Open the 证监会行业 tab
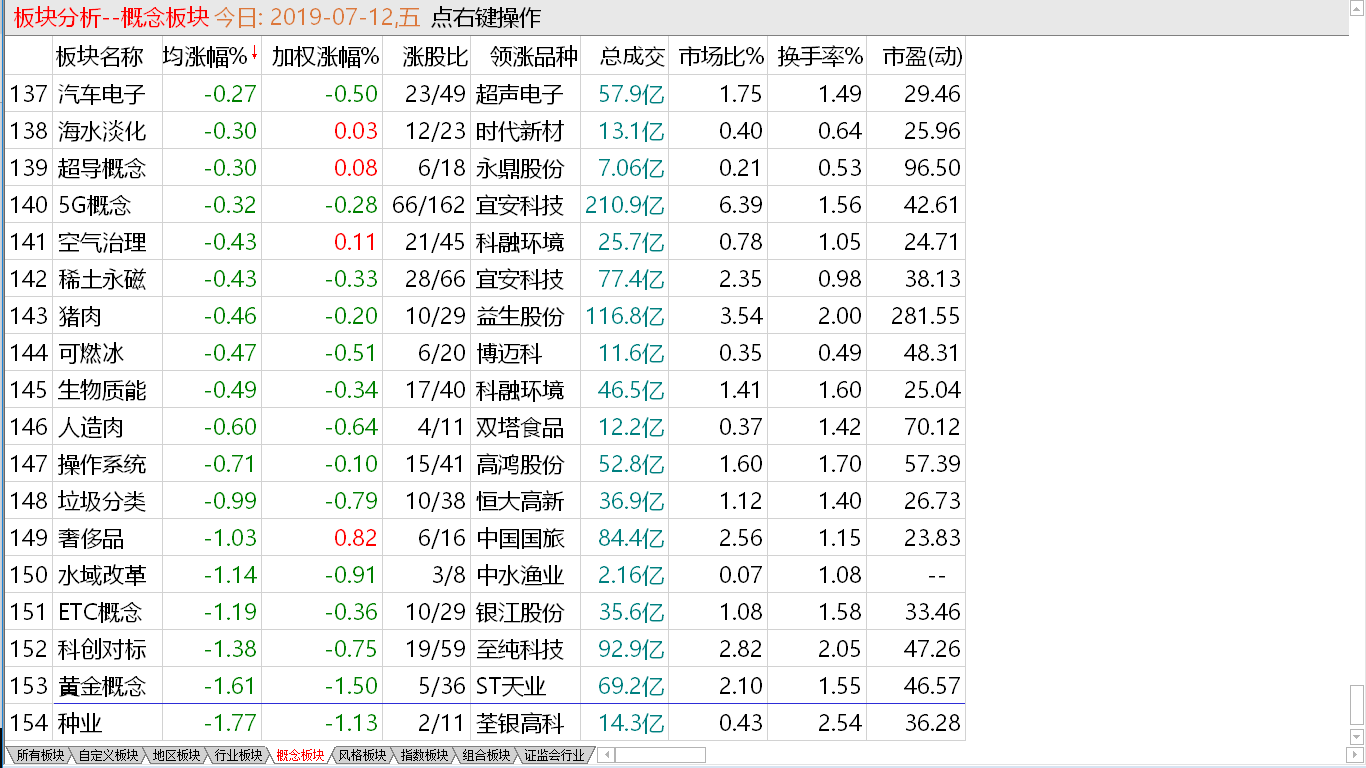The height and width of the screenshot is (768, 1366). pos(554,755)
